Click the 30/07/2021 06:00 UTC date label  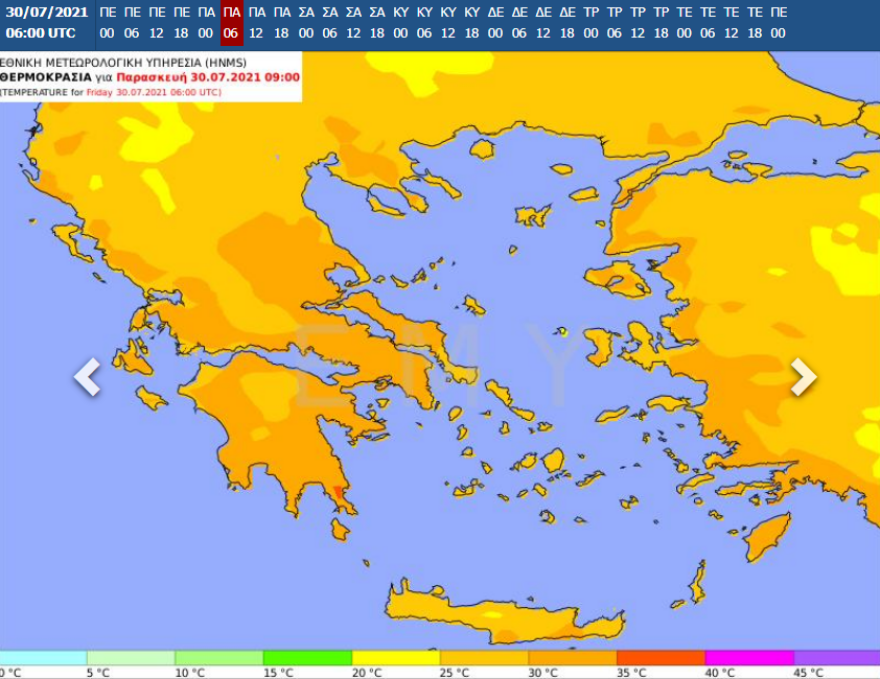(x=46, y=22)
